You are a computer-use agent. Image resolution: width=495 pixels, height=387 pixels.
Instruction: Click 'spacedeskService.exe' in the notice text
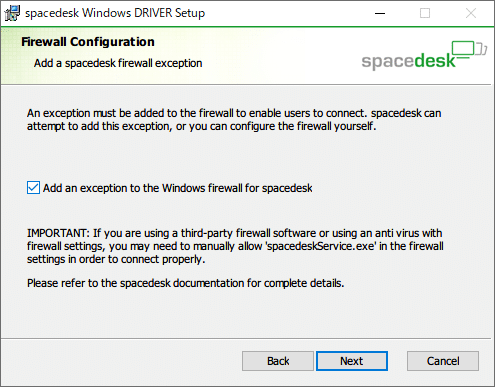[321, 246]
